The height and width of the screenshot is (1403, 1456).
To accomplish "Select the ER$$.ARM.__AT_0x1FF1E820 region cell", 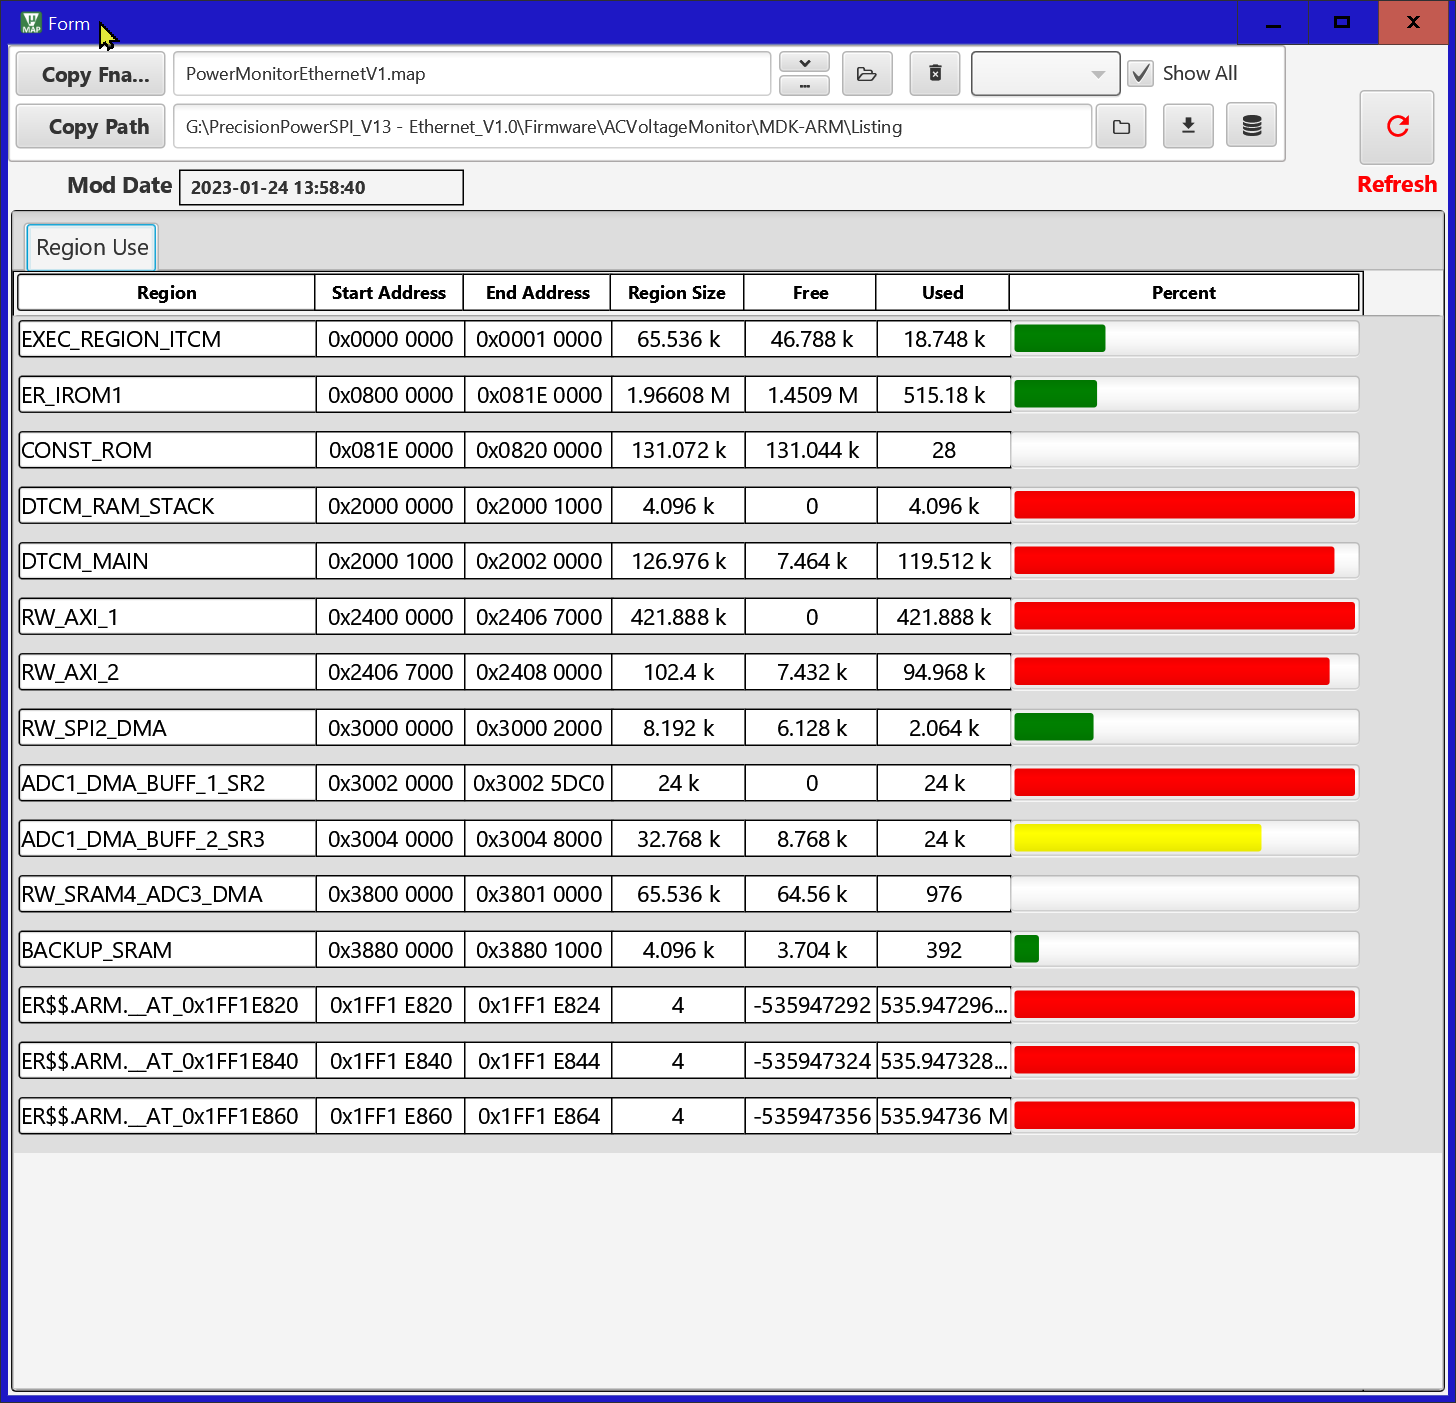I will [x=167, y=1005].
